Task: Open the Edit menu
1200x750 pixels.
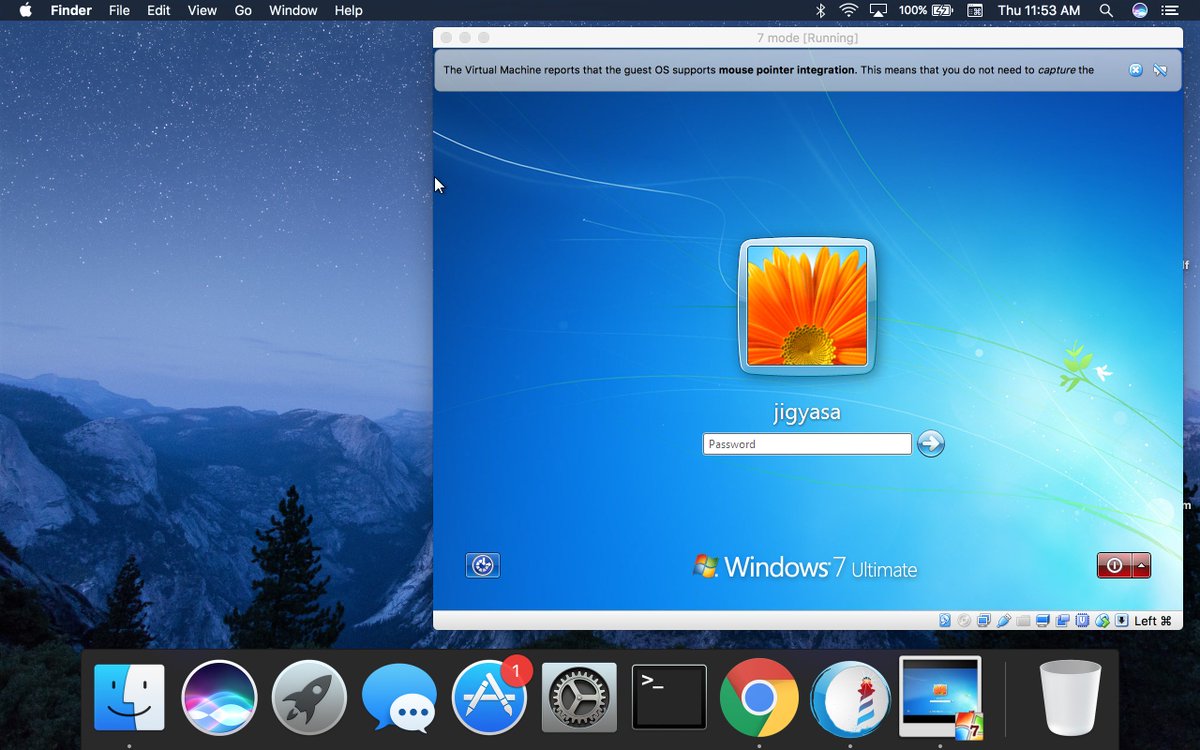Action: coord(158,10)
